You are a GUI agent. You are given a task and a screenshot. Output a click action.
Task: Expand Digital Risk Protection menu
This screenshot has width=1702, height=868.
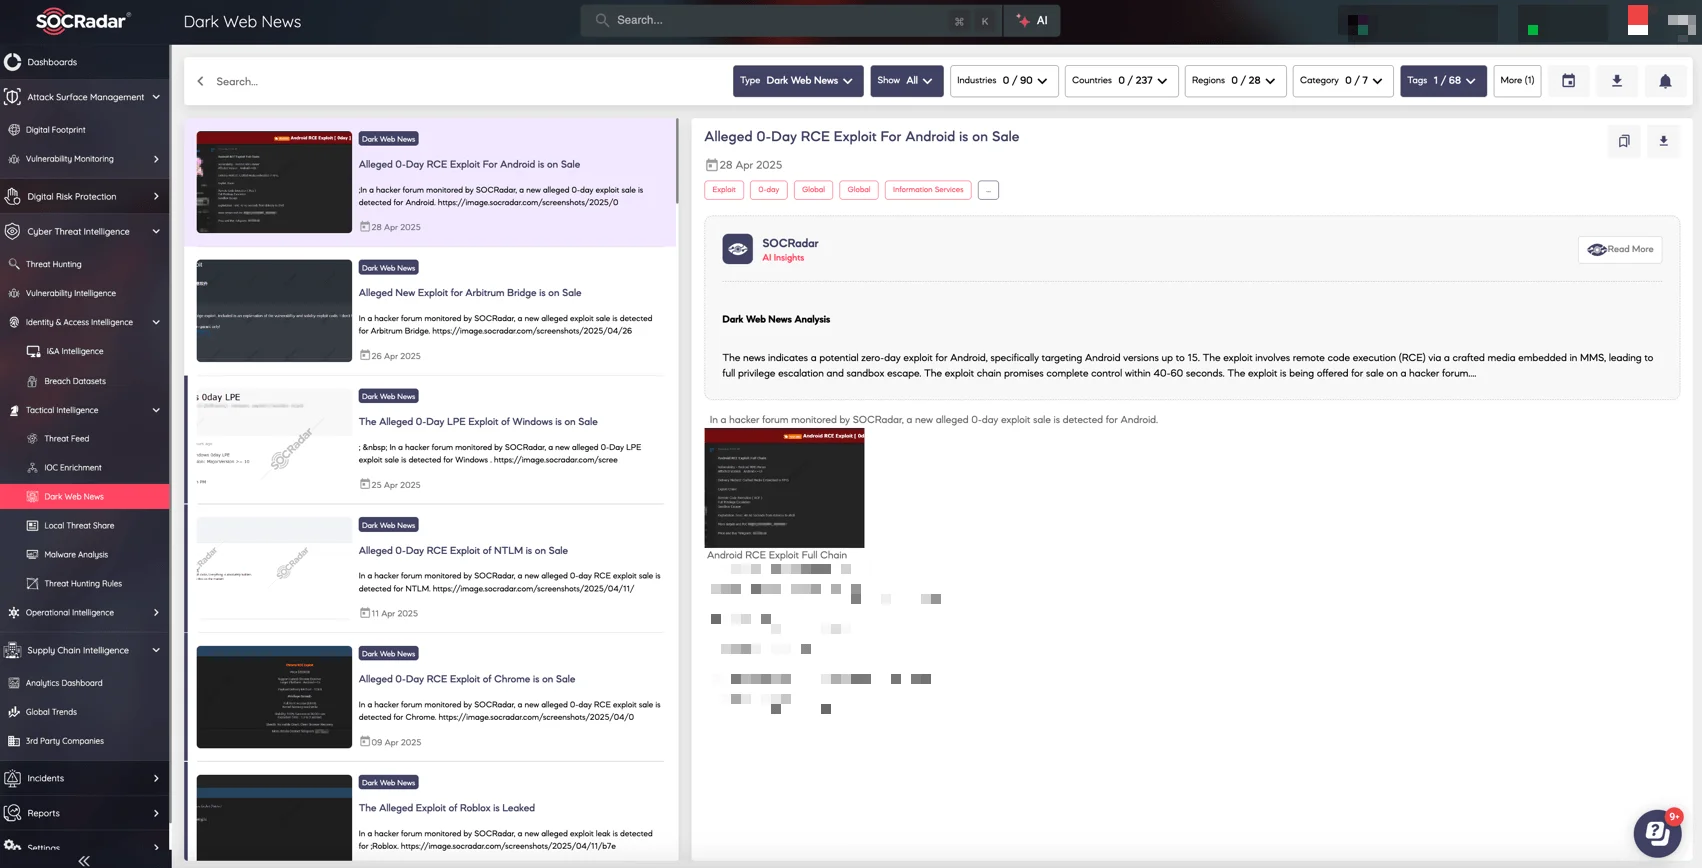point(84,197)
